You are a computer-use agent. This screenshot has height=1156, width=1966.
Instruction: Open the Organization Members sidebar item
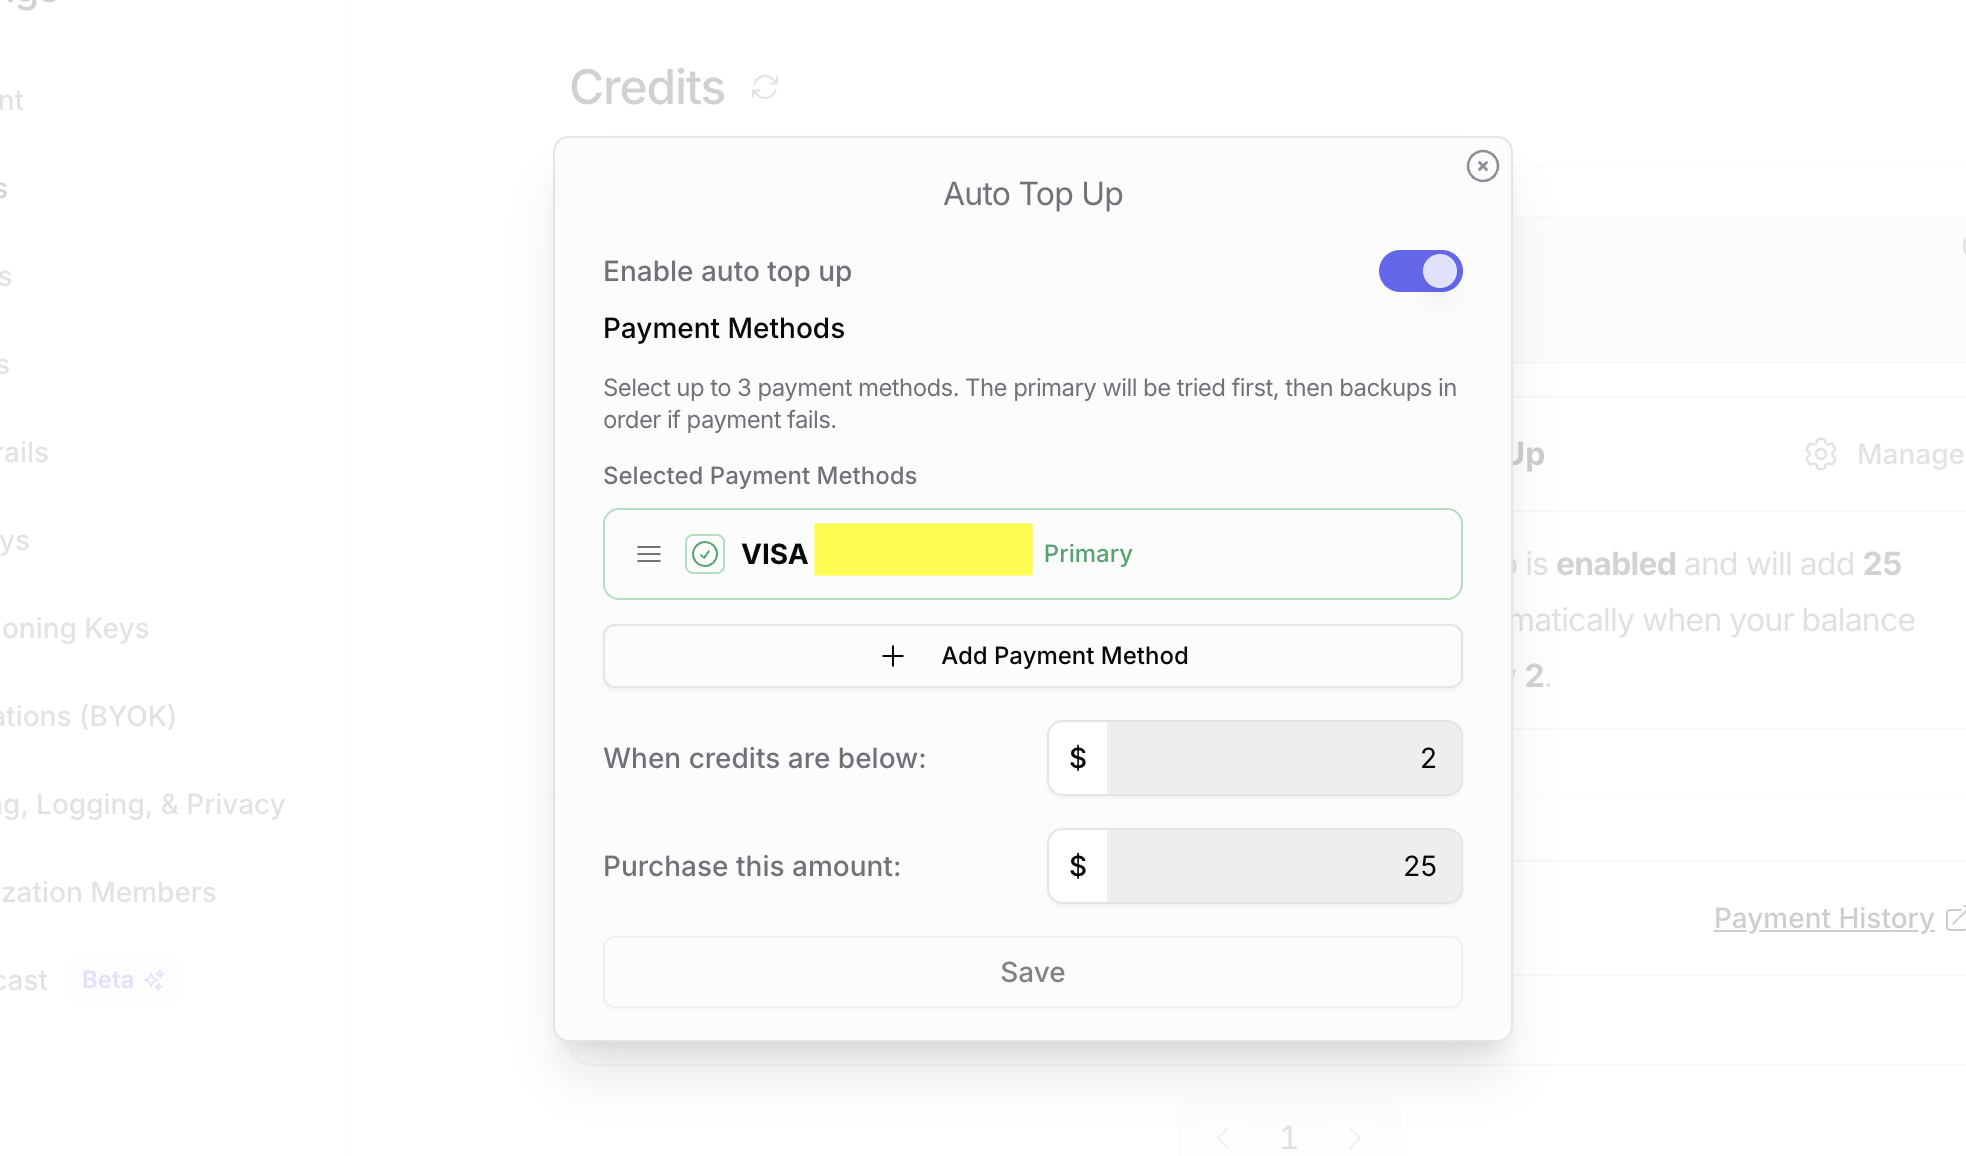[108, 892]
